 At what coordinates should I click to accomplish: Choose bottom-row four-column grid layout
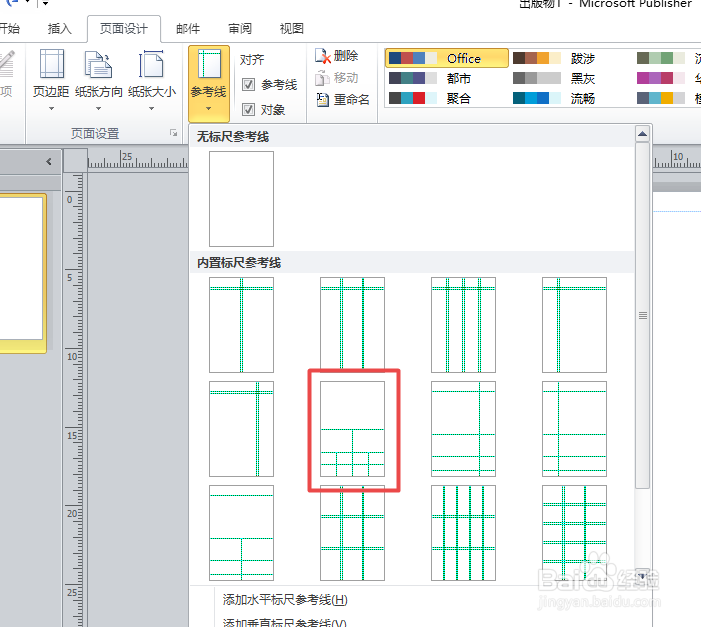tap(463, 533)
